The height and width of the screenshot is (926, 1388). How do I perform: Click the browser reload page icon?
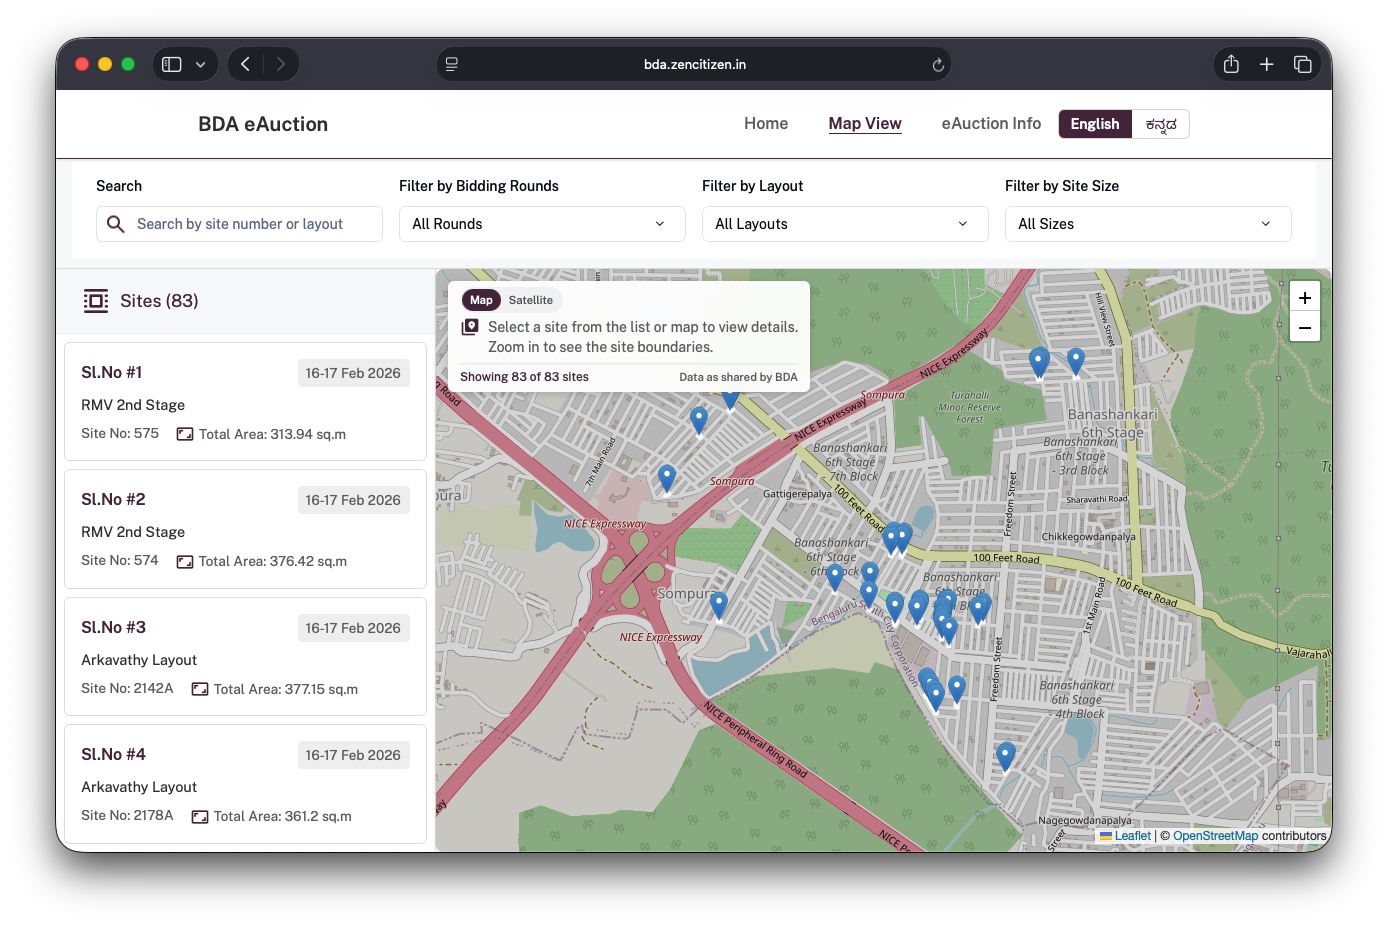[x=938, y=65]
